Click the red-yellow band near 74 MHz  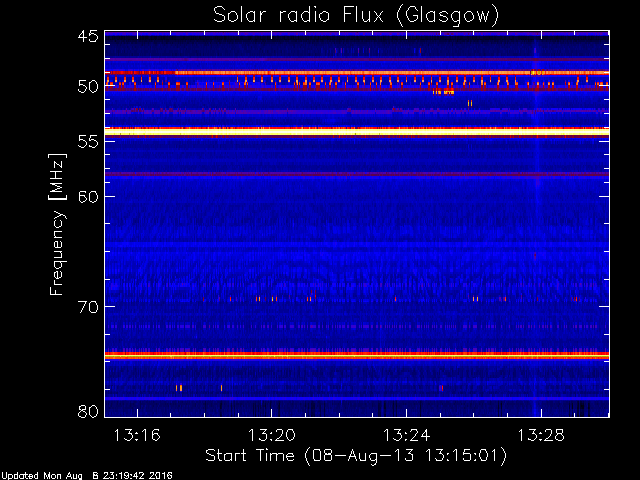click(x=357, y=356)
